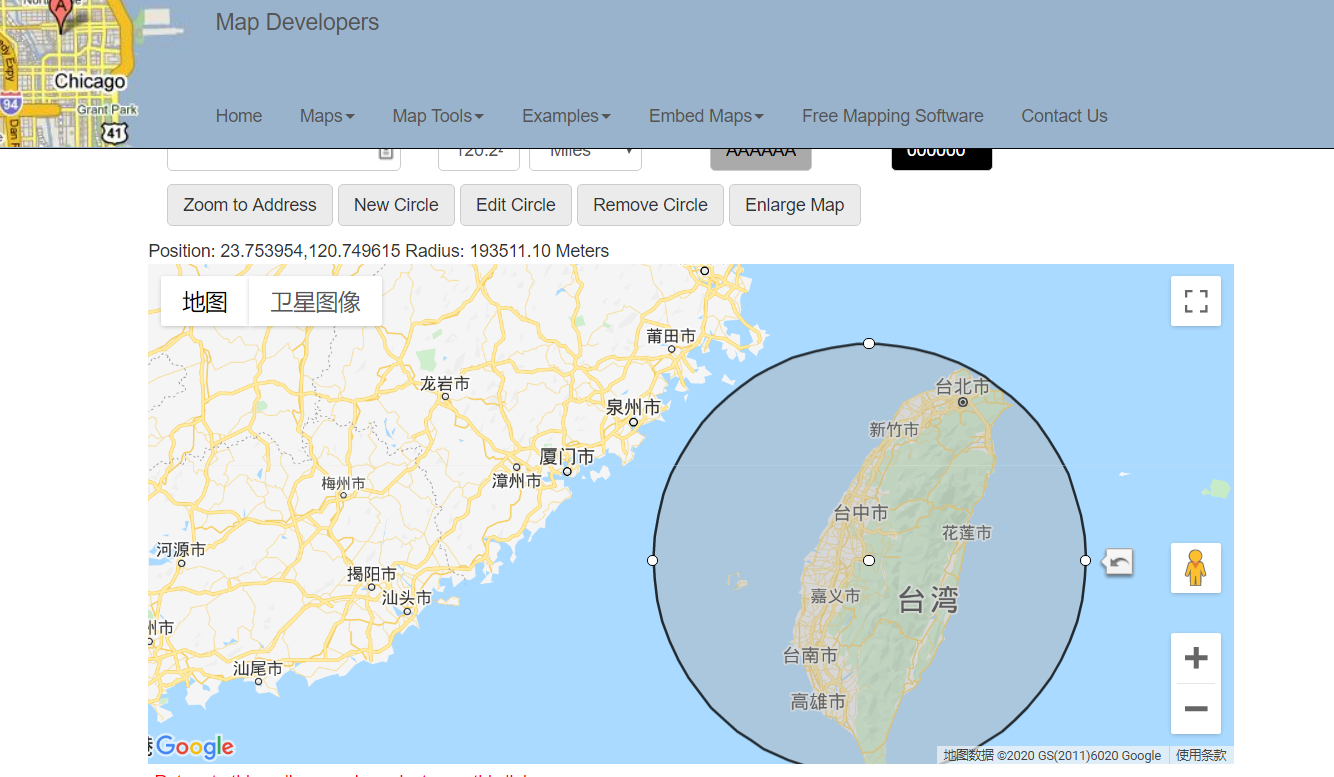Select circle right radius handle
Screen dimensions: 1334x777
1086,560
